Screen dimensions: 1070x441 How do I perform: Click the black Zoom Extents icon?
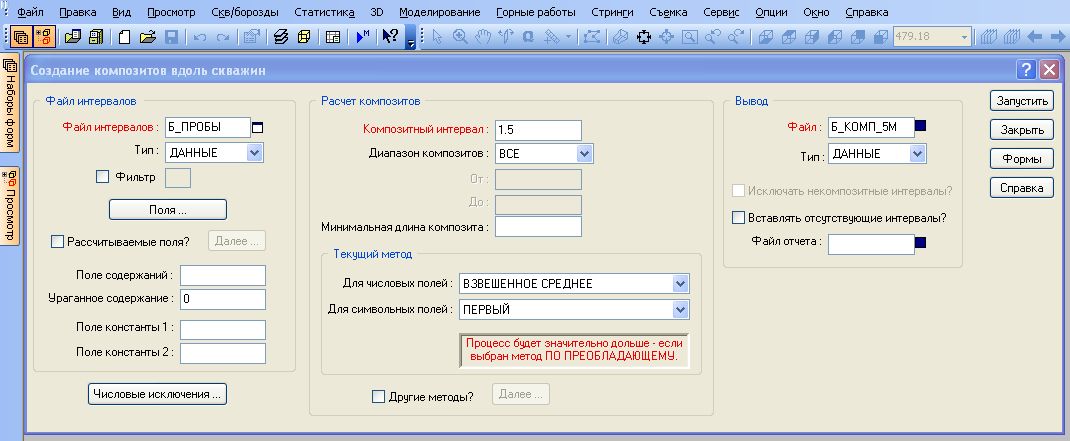pos(643,37)
